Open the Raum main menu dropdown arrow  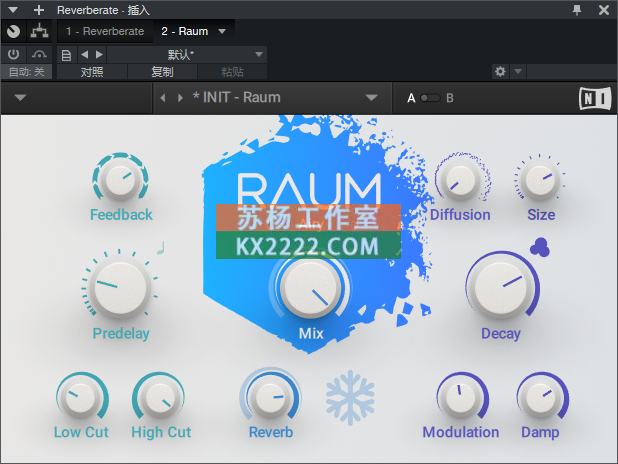(x=20, y=97)
